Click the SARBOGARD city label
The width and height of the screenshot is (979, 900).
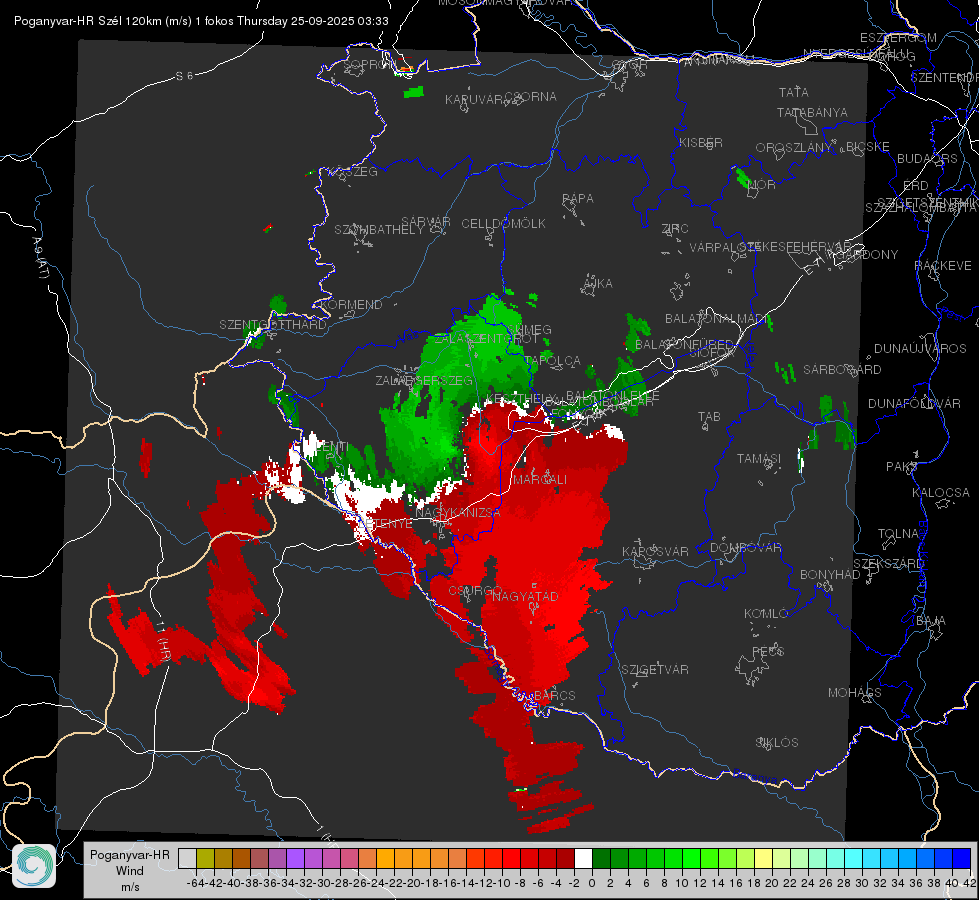coord(842,370)
